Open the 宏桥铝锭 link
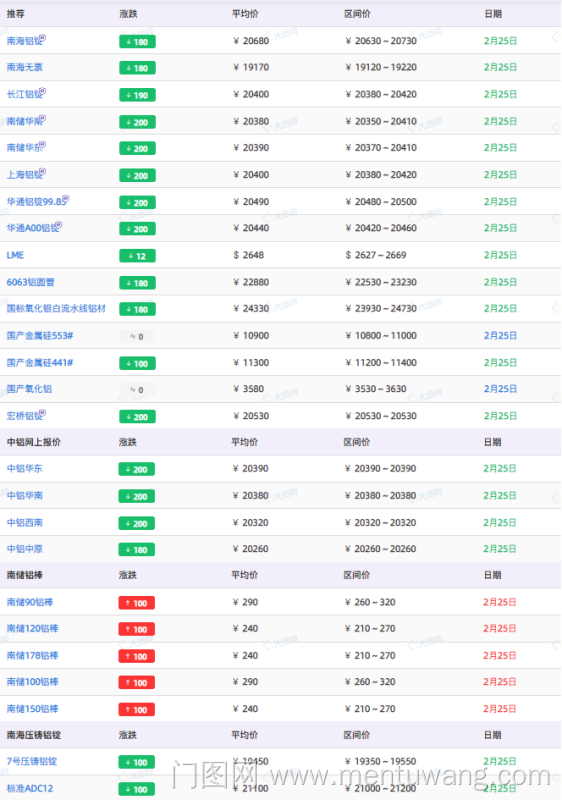The image size is (562, 800). [24, 416]
